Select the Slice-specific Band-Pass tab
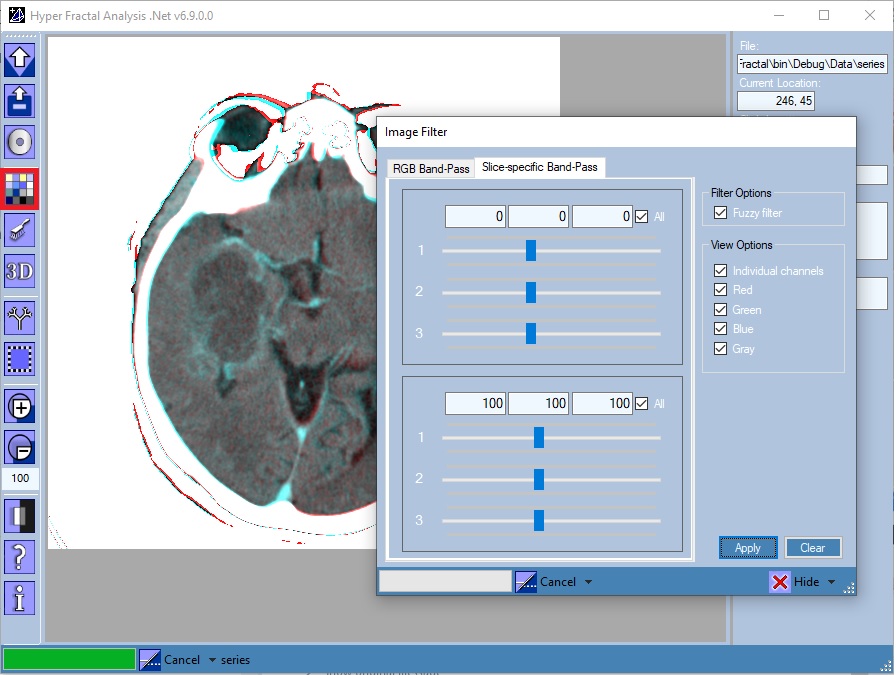 point(539,167)
